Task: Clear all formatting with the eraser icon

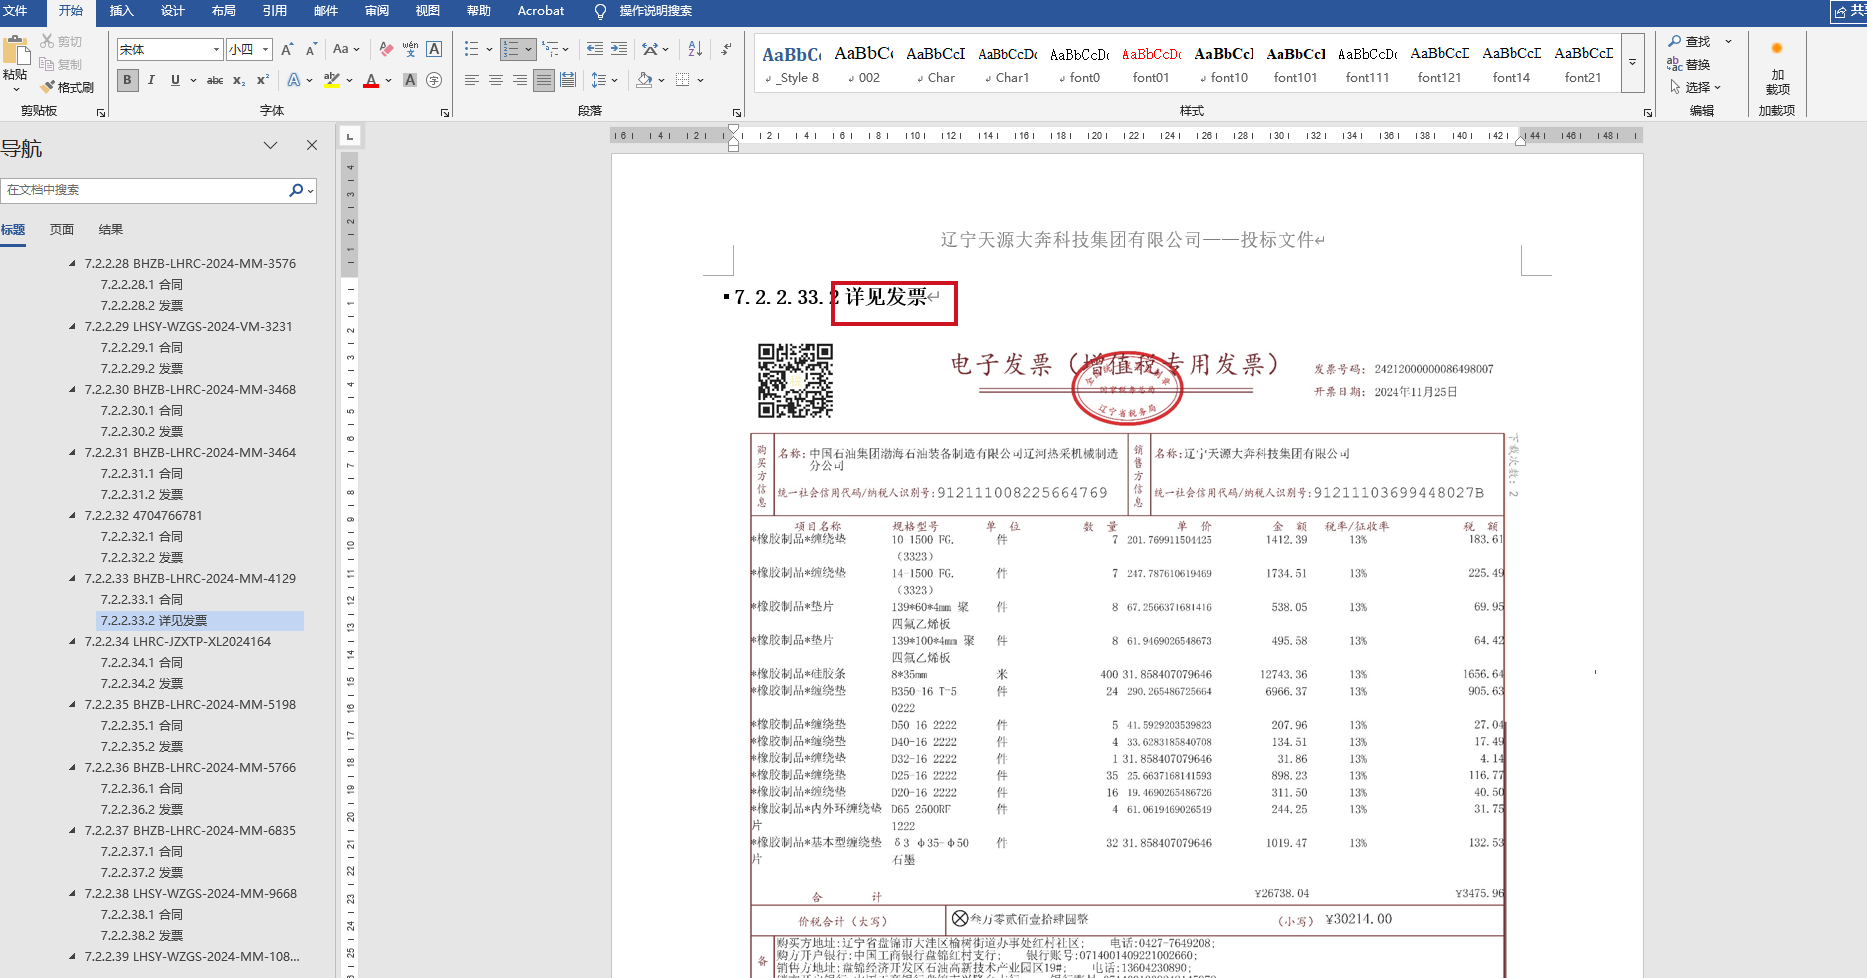Action: tap(386, 49)
